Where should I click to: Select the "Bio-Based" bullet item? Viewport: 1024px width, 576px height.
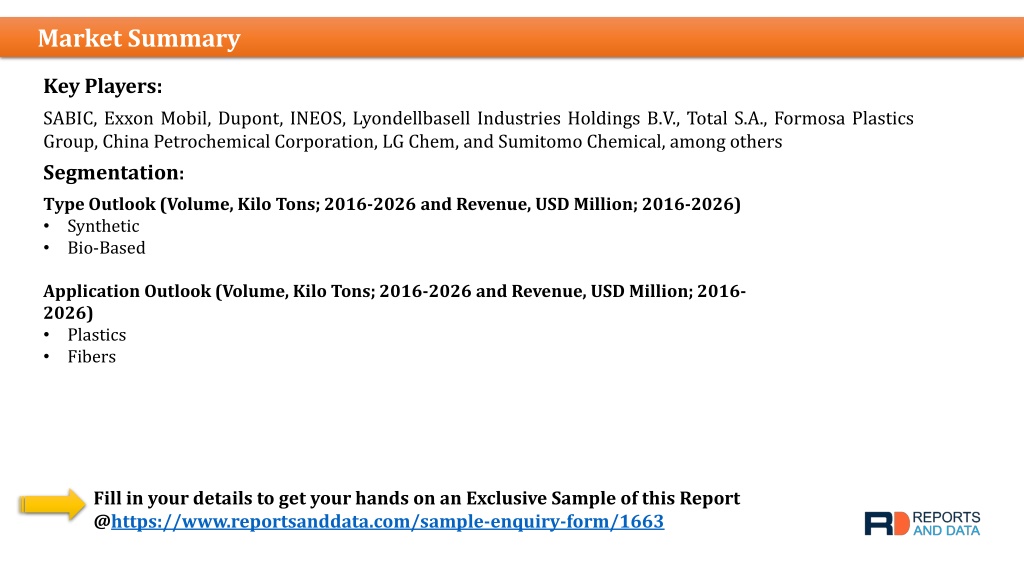pos(106,248)
